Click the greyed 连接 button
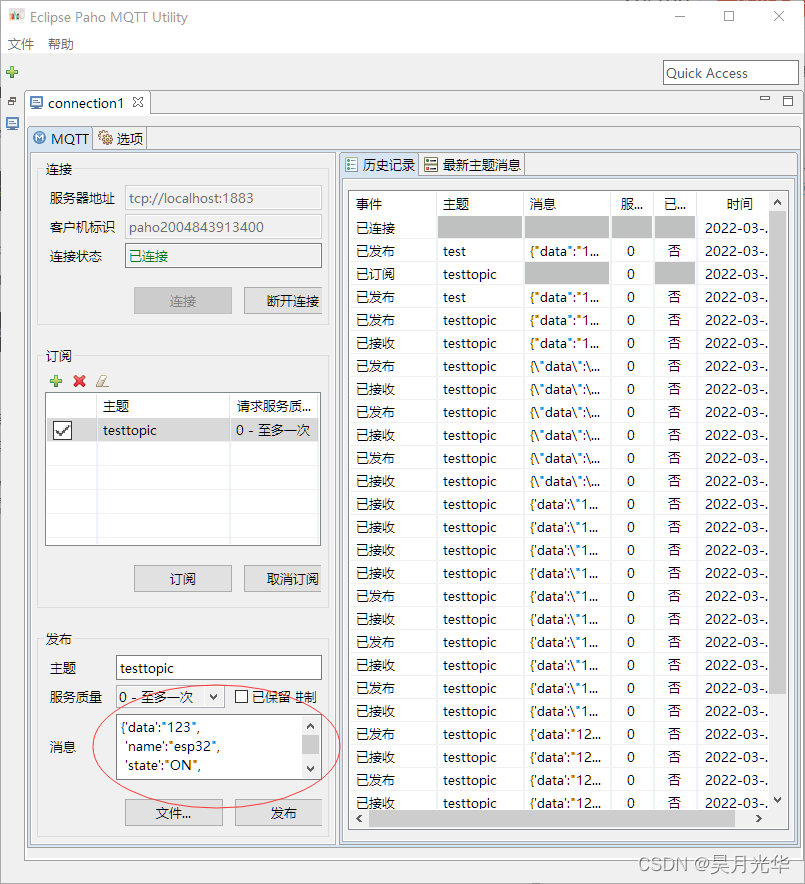The width and height of the screenshot is (805, 884). tap(183, 301)
